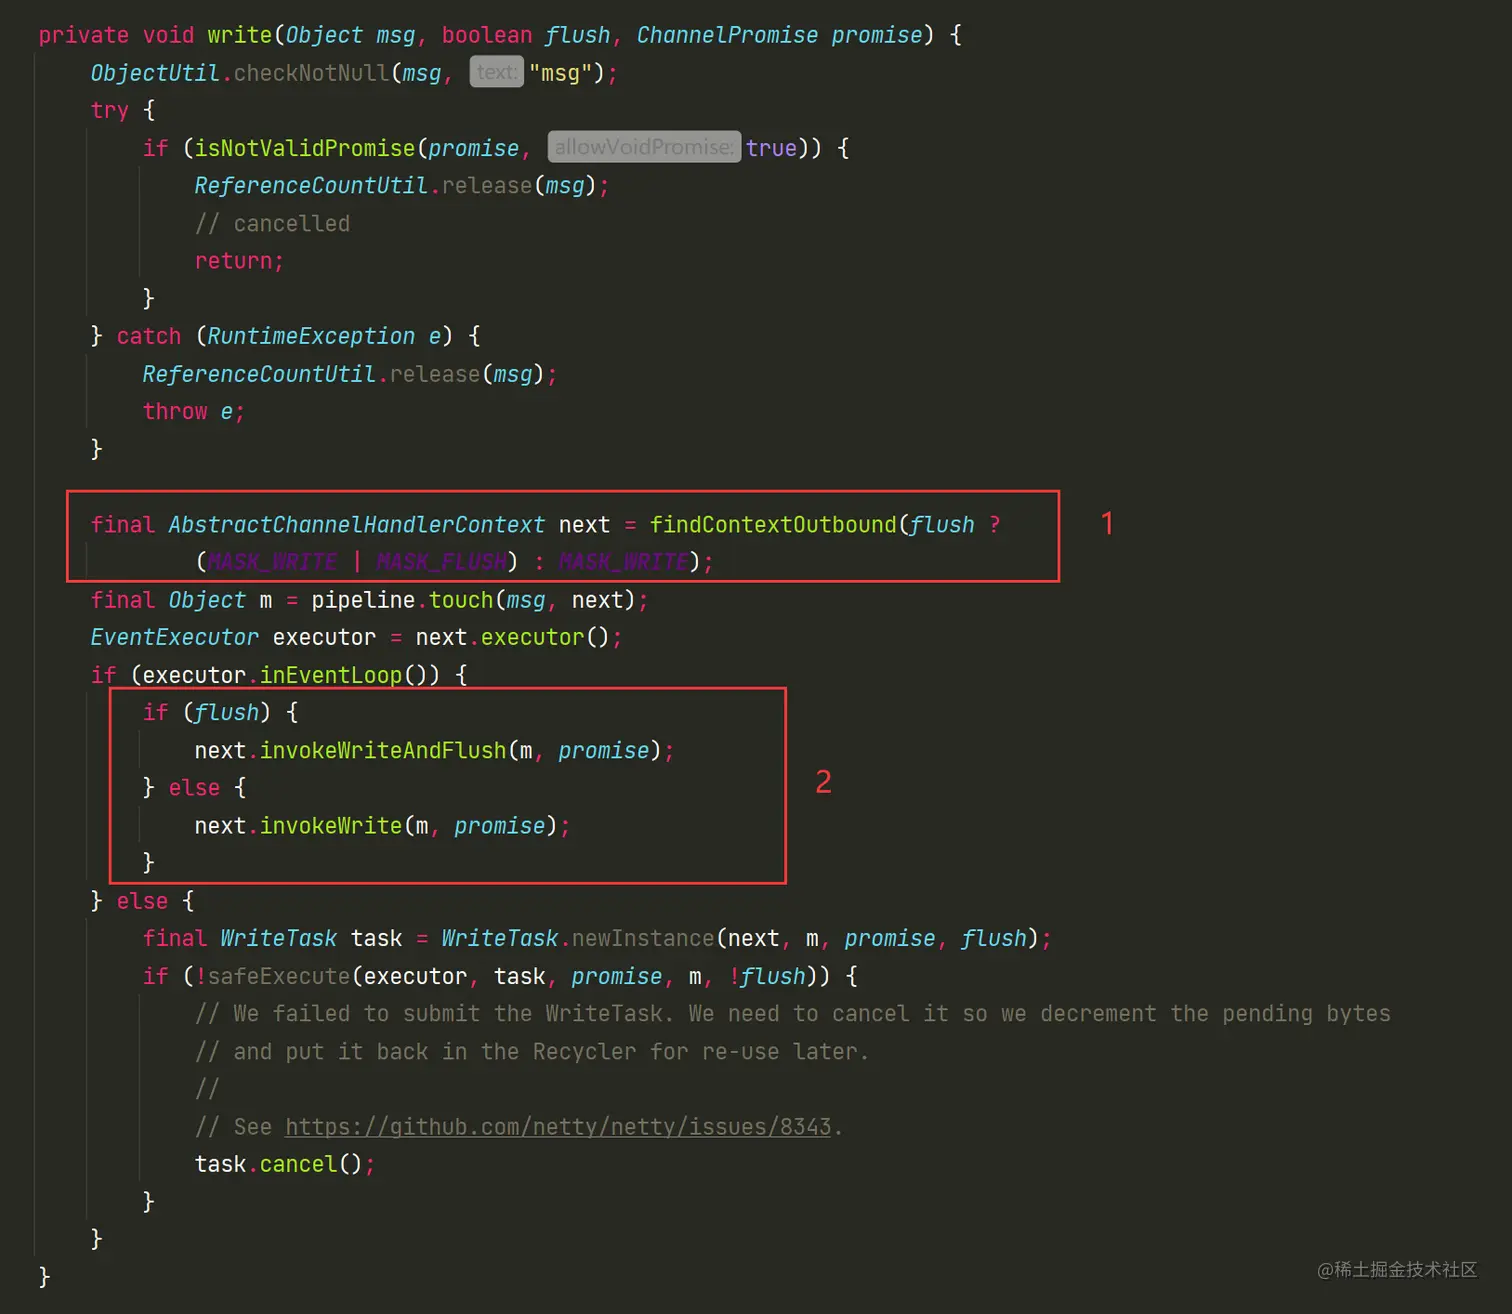Place cursor on the 'try' keyword
Viewport: 1512px width, 1314px height.
click(110, 110)
